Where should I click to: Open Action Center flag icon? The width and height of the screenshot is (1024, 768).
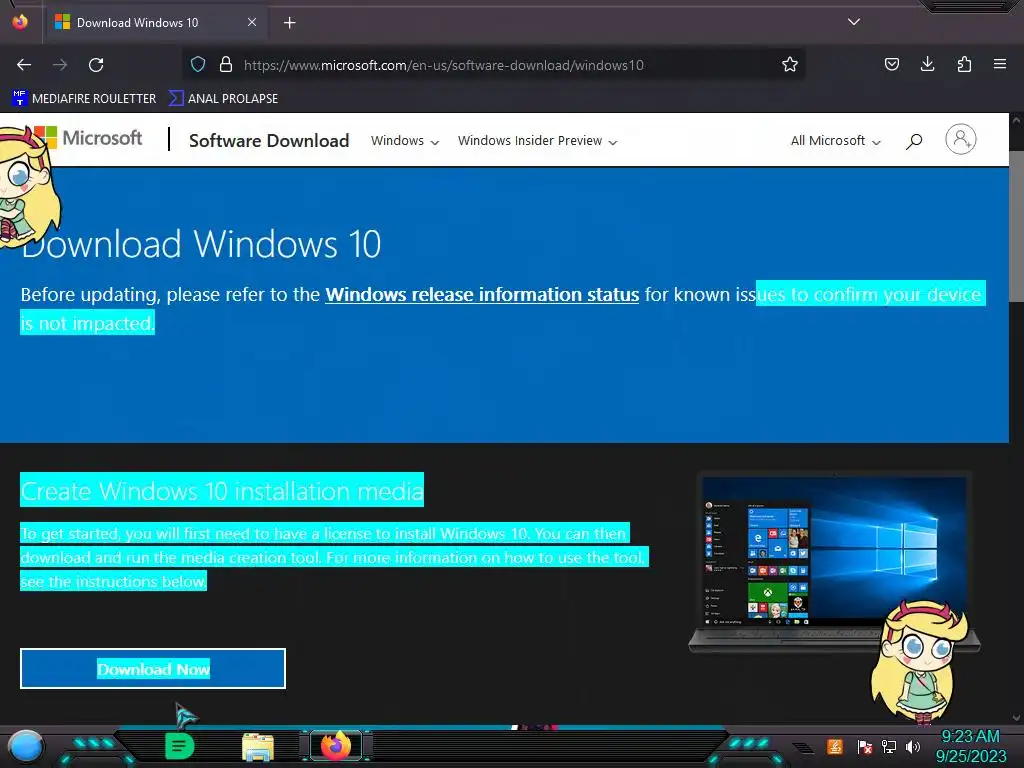(x=865, y=746)
